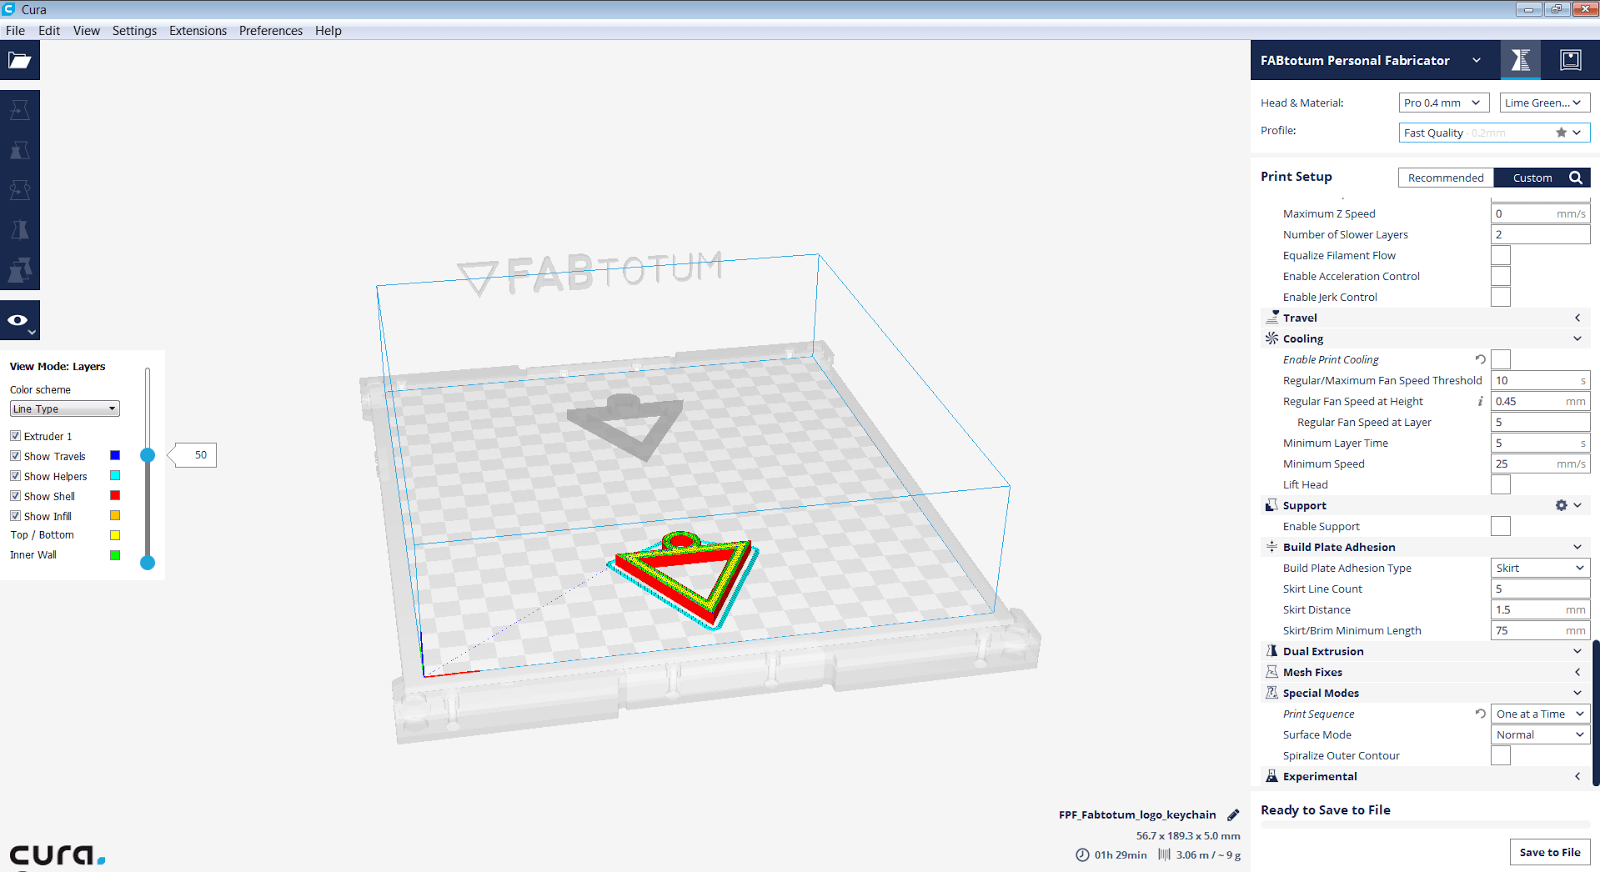Screen dimensions: 1600x872
Task: Click the Experimental category flask icon
Action: [1272, 776]
